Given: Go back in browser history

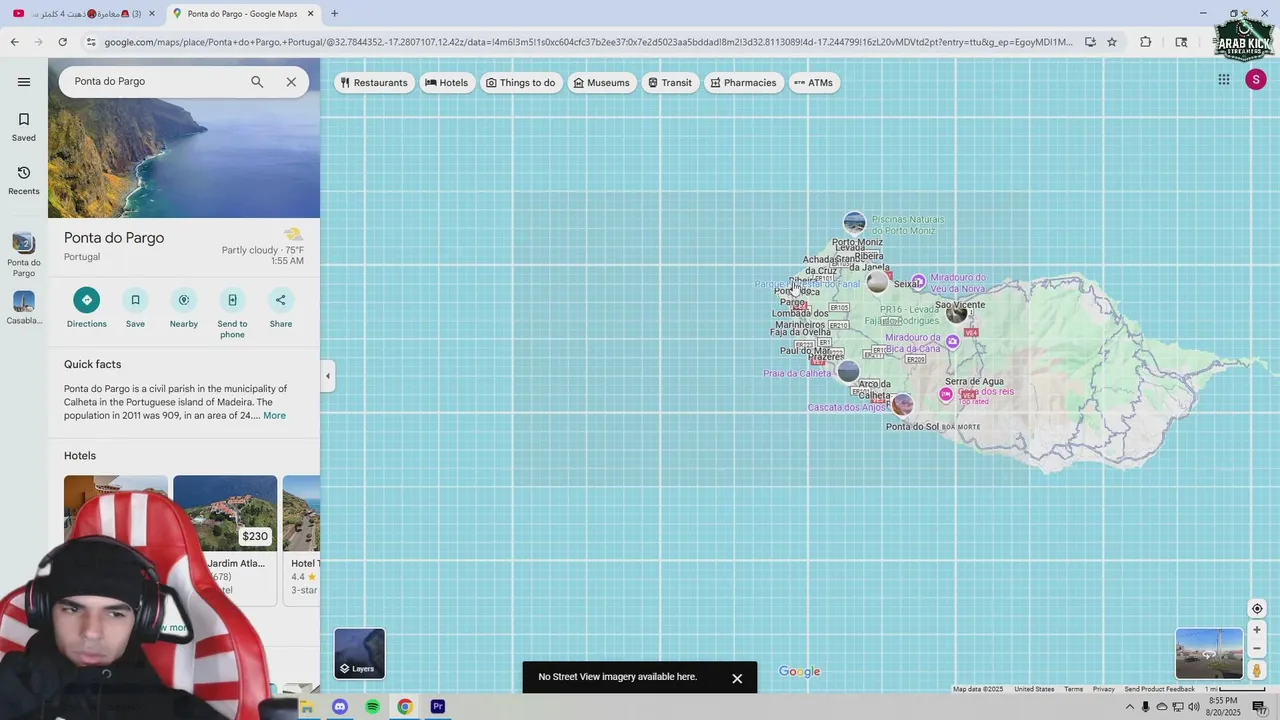Looking at the screenshot, I should click(14, 42).
